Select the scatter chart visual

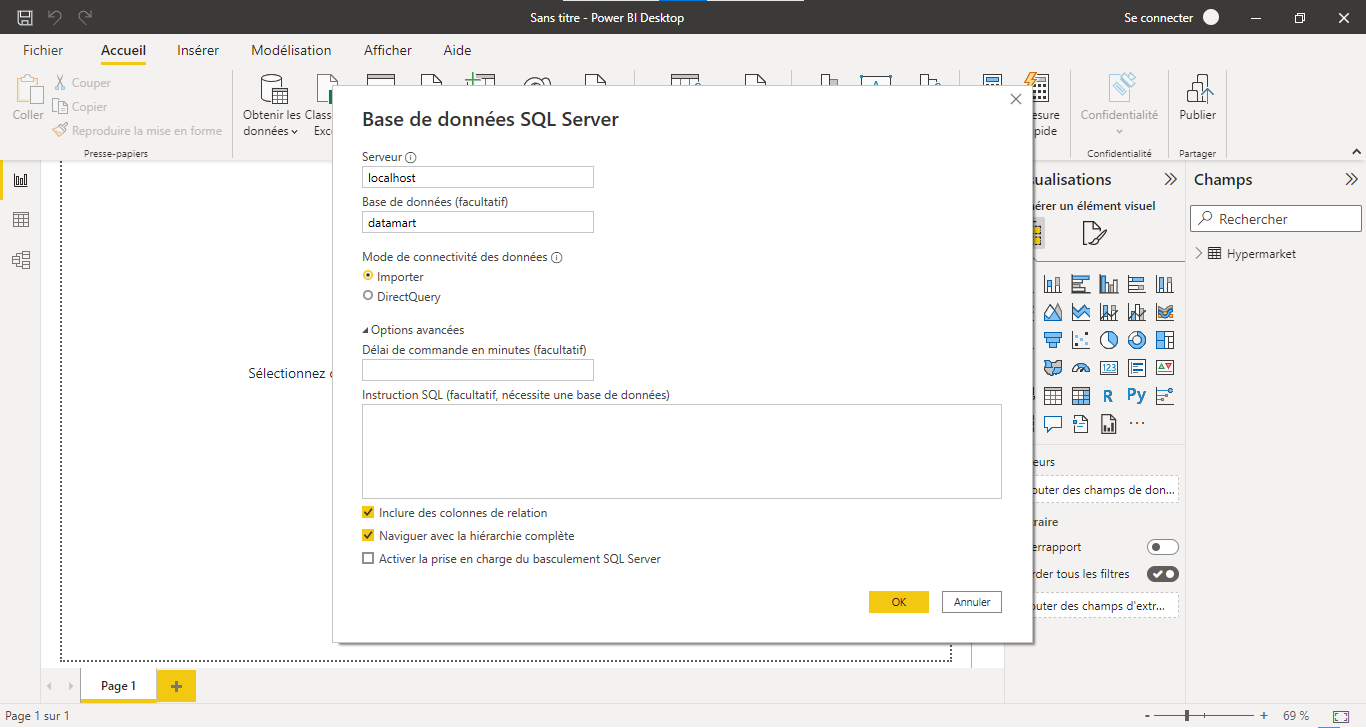tap(1080, 340)
